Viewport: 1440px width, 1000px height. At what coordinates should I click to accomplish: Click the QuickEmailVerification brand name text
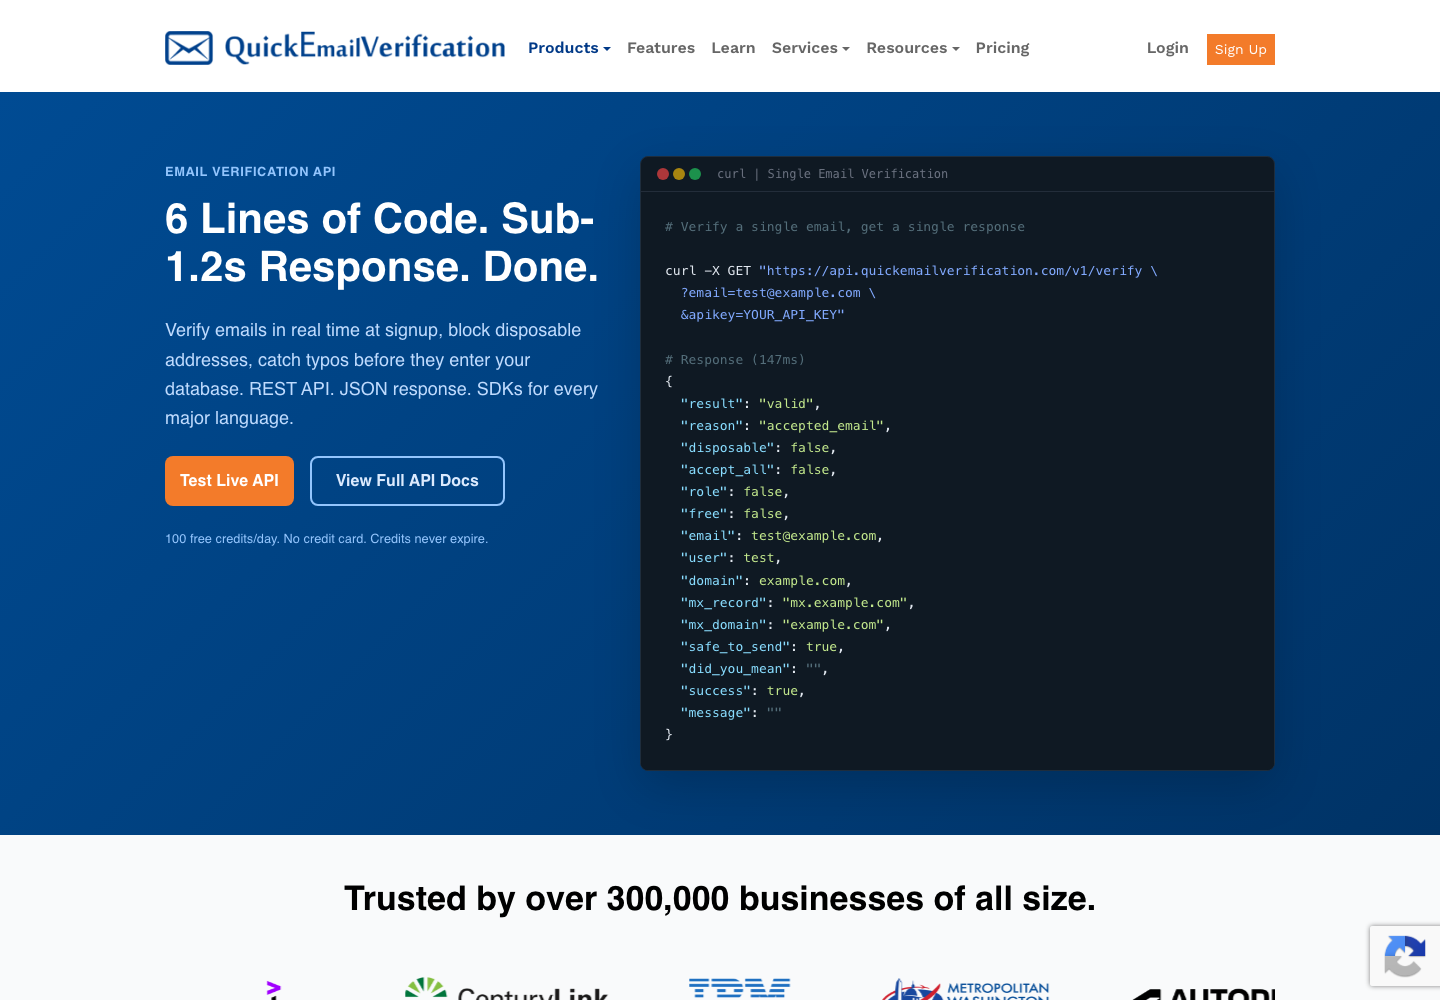(365, 47)
